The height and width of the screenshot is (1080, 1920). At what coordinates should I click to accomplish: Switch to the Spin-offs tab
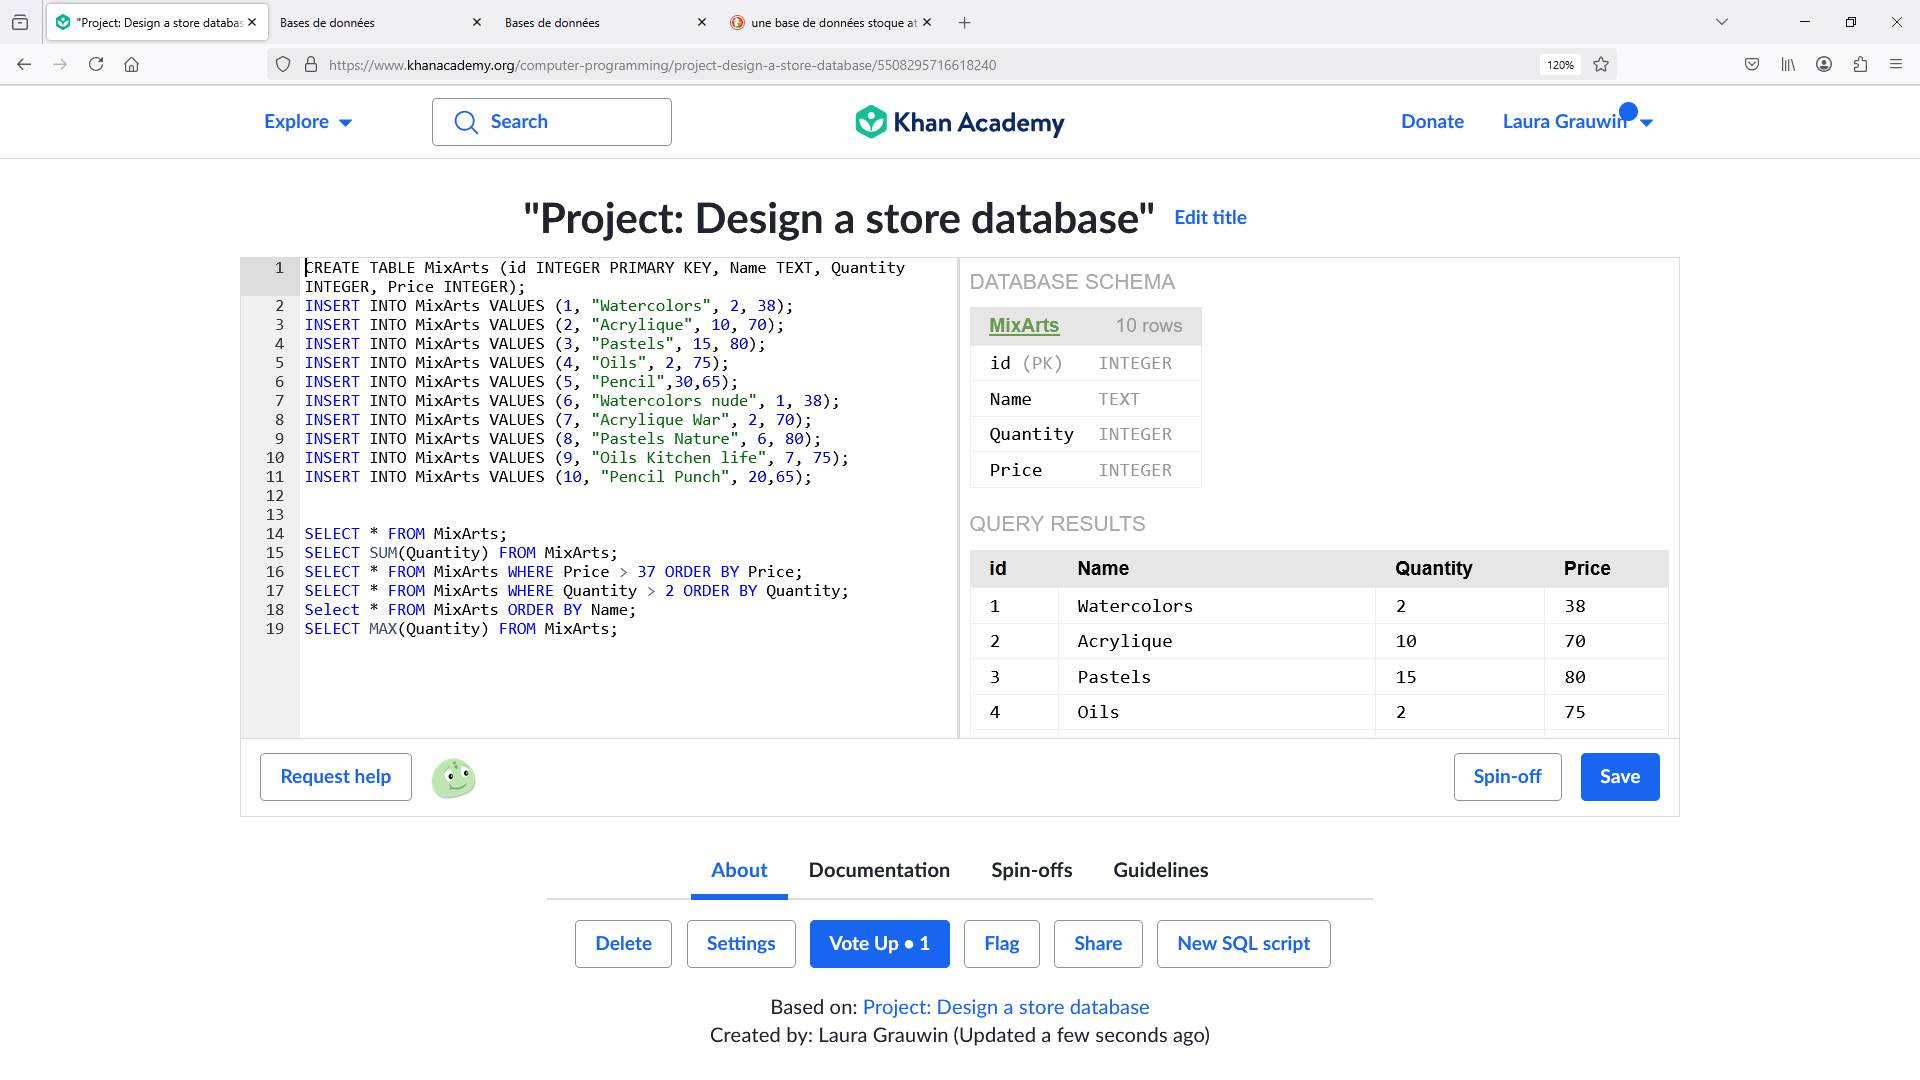[1031, 870]
